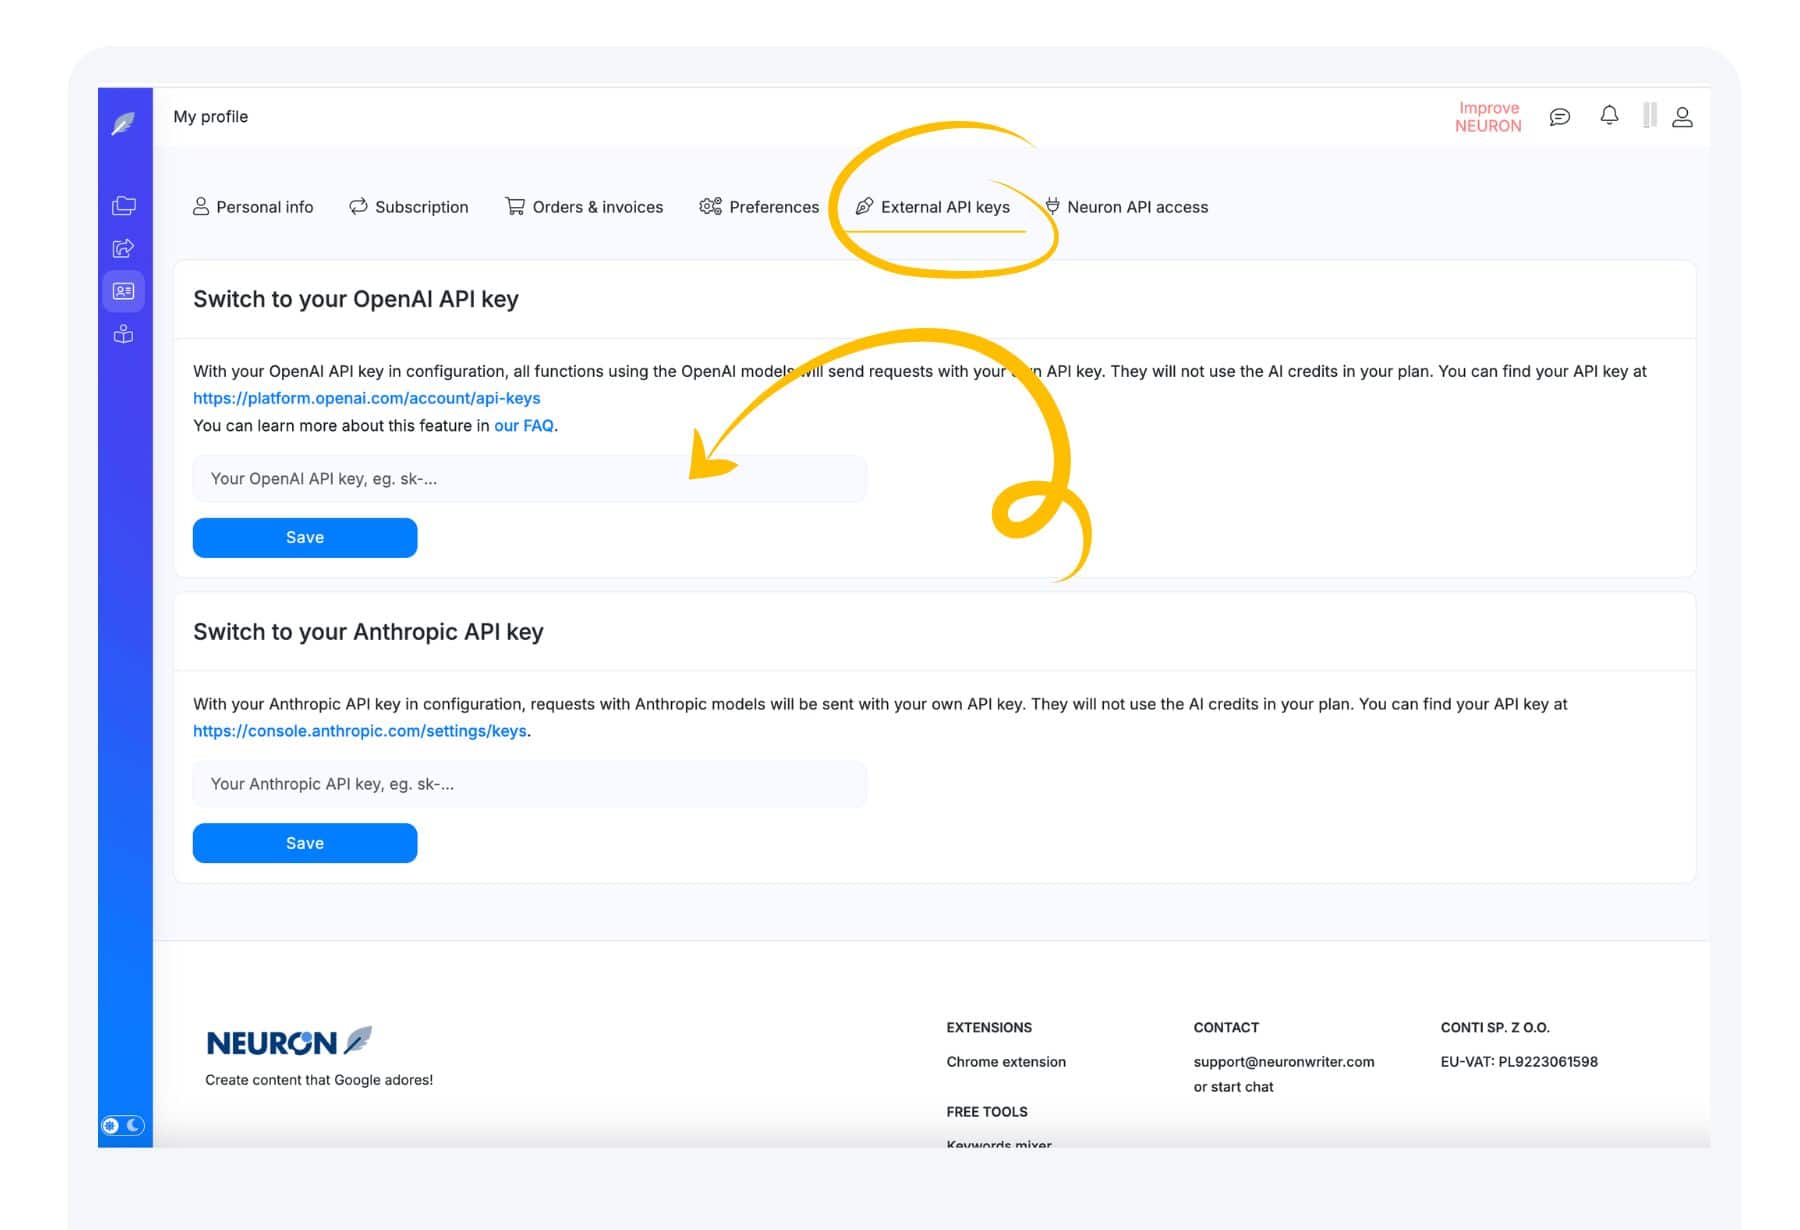
Task: Open the user account icon
Action: (x=1683, y=117)
